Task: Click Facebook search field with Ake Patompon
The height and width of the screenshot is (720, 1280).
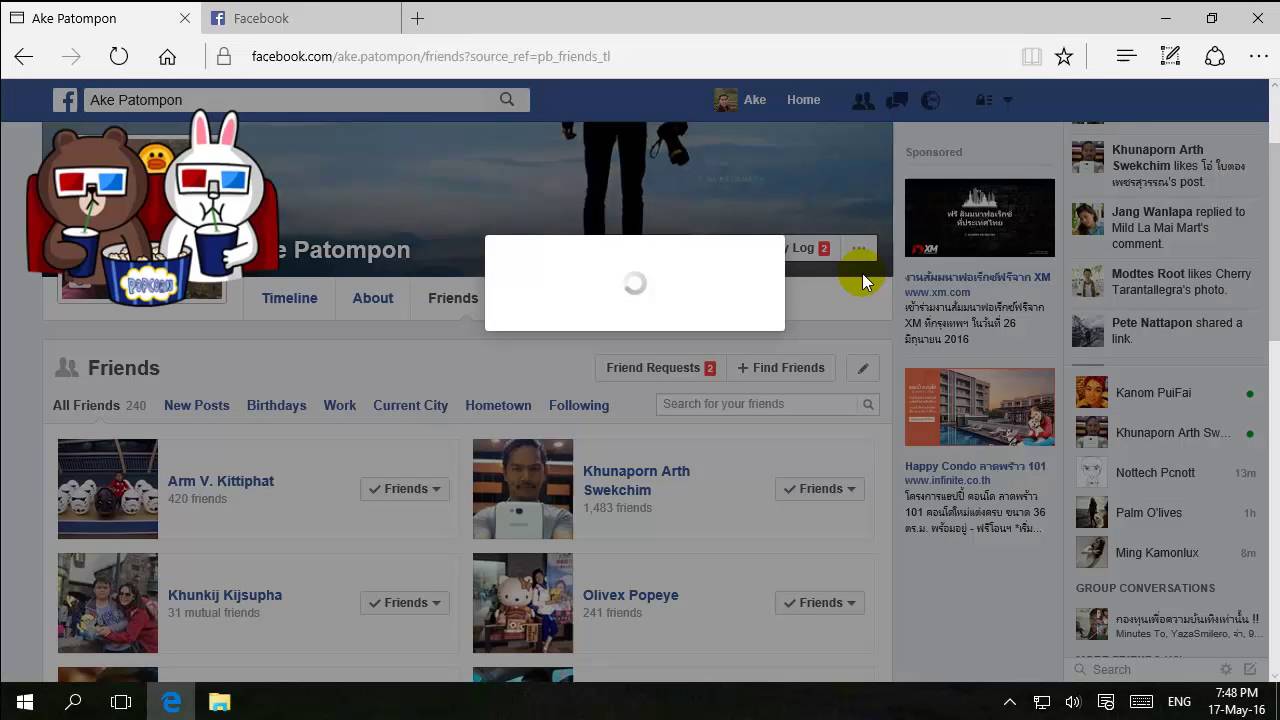Action: [290, 100]
